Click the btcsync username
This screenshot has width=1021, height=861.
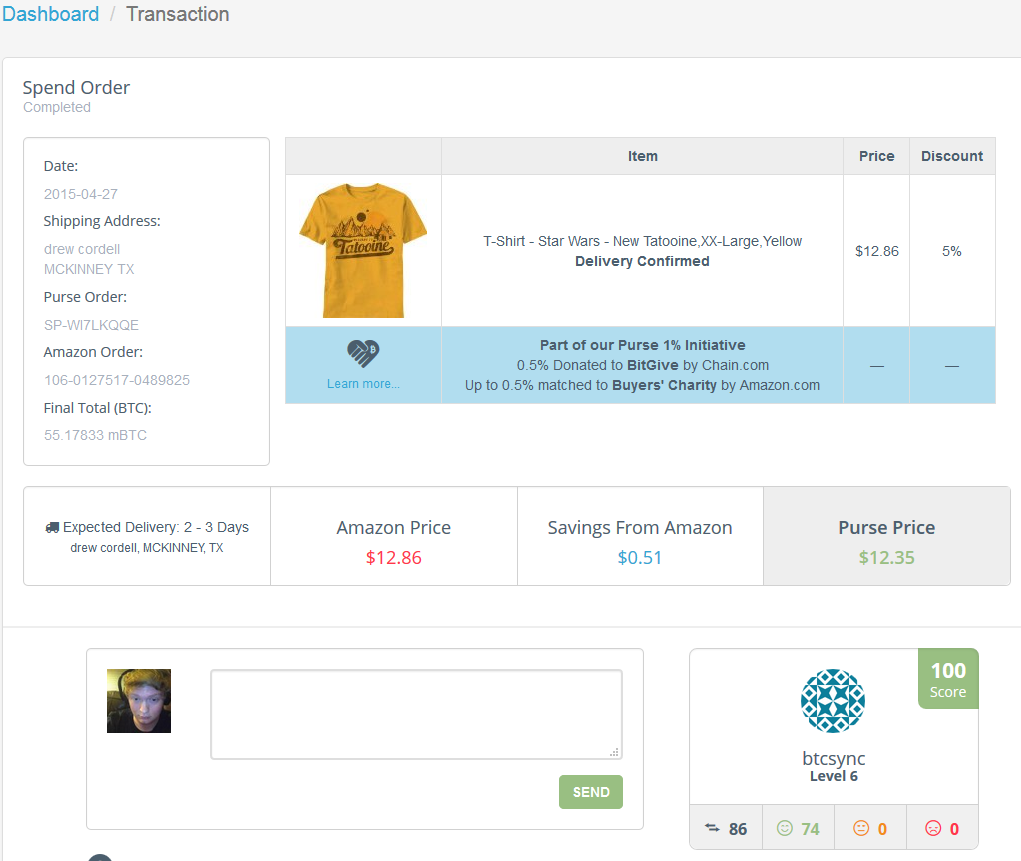833,758
